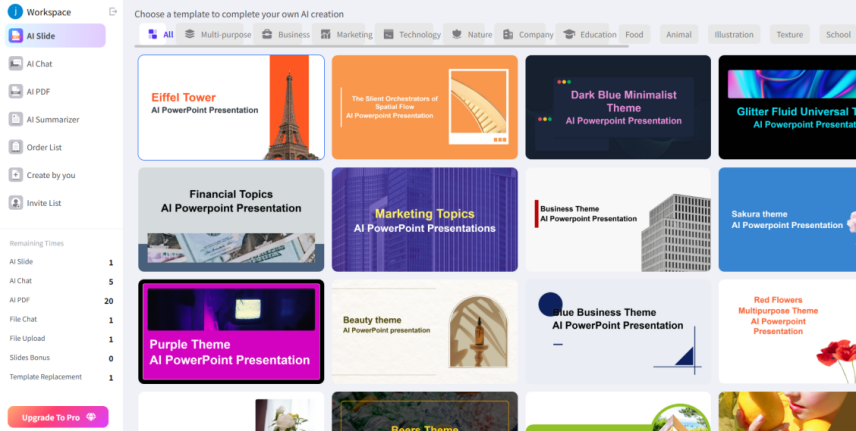The width and height of the screenshot is (856, 431).
Task: Choose the Blue Business Theme template
Action: 618,332
